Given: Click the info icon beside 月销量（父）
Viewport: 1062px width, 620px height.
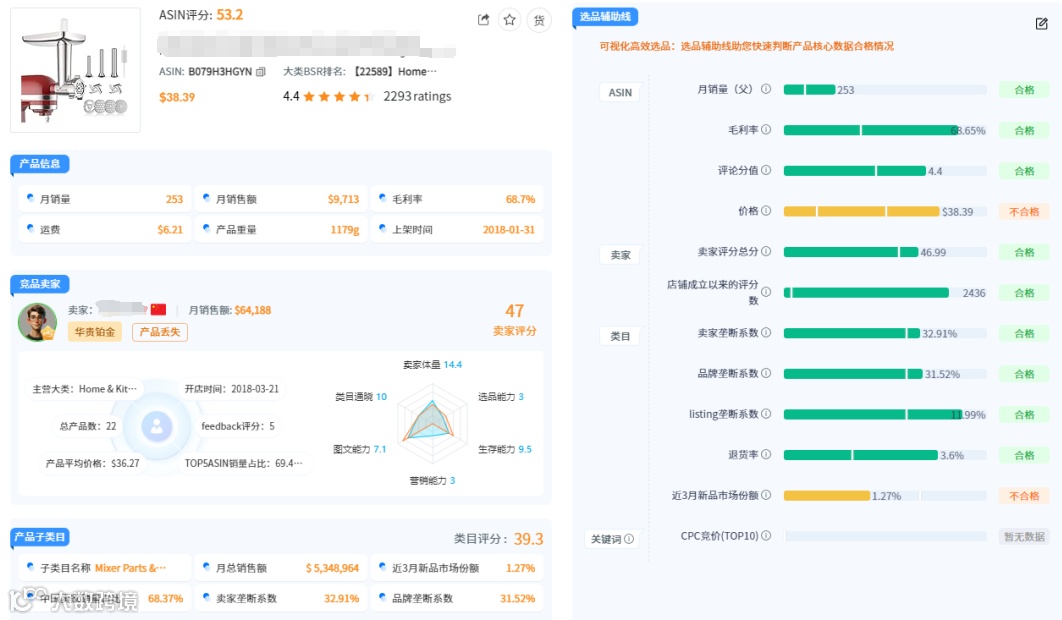Looking at the screenshot, I should coord(766,89).
